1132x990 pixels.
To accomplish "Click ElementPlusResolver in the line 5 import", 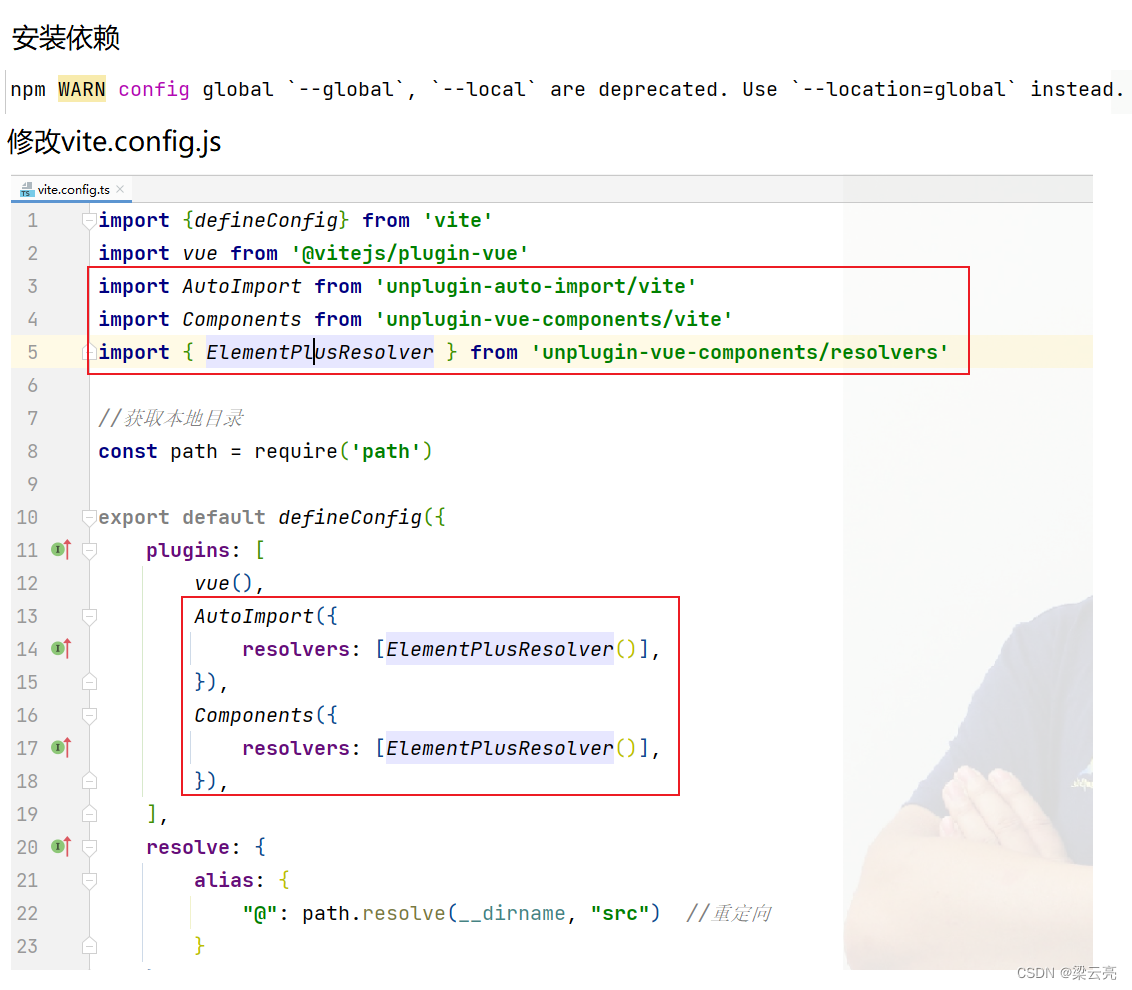I will 320,352.
